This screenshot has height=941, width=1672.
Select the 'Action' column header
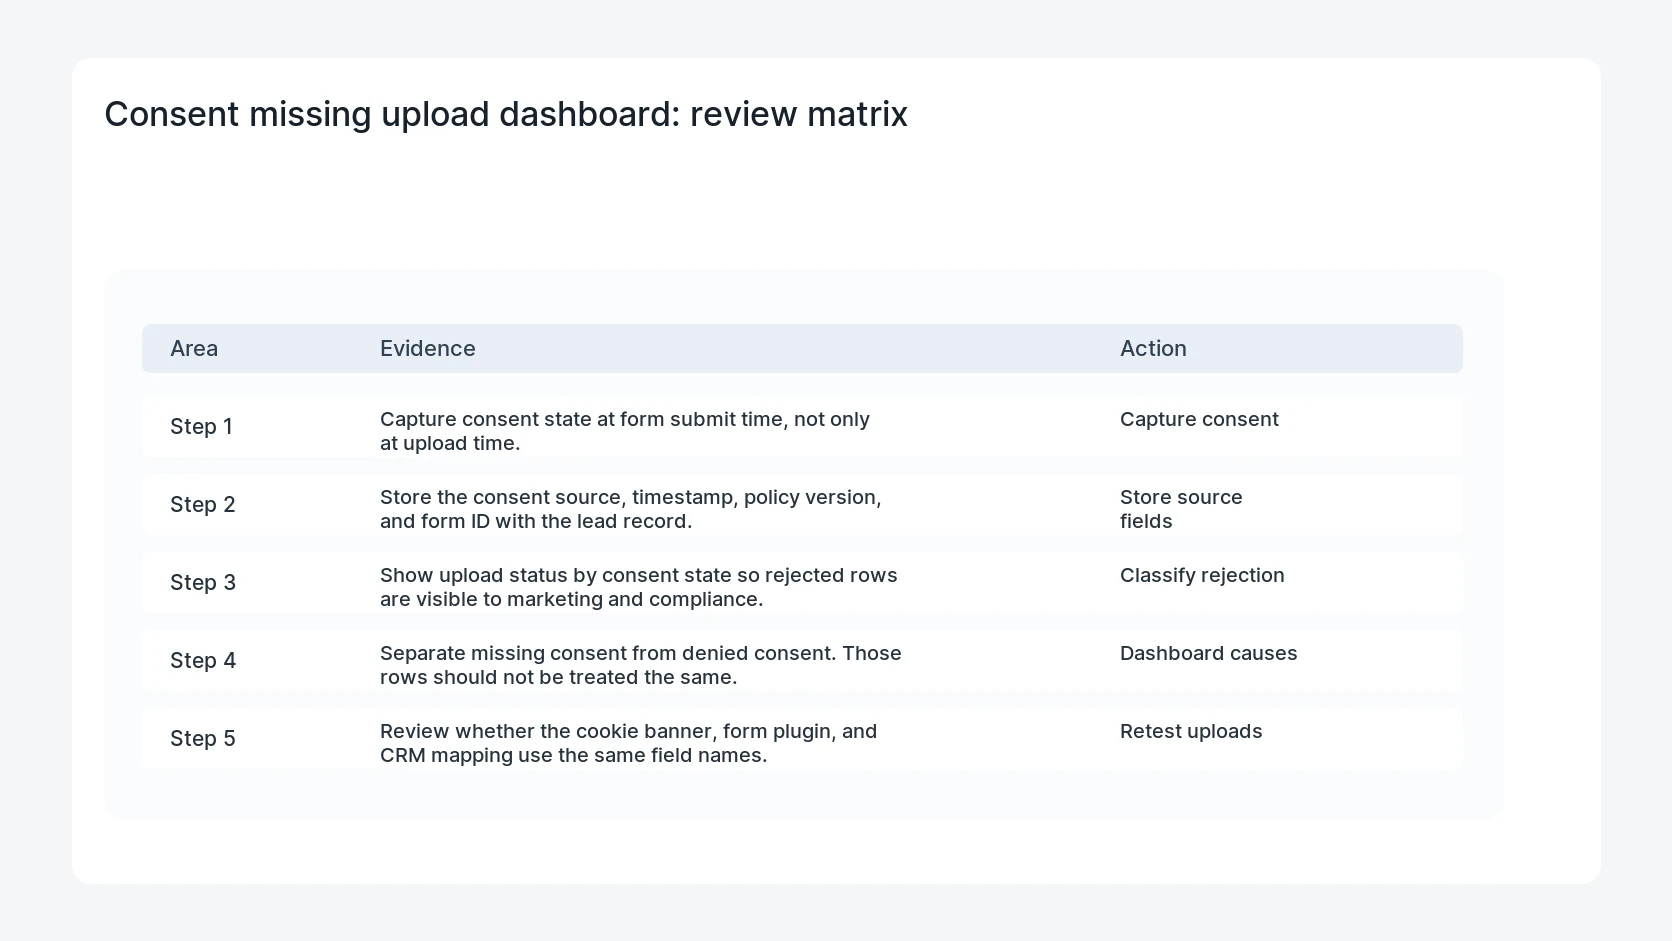pos(1153,348)
